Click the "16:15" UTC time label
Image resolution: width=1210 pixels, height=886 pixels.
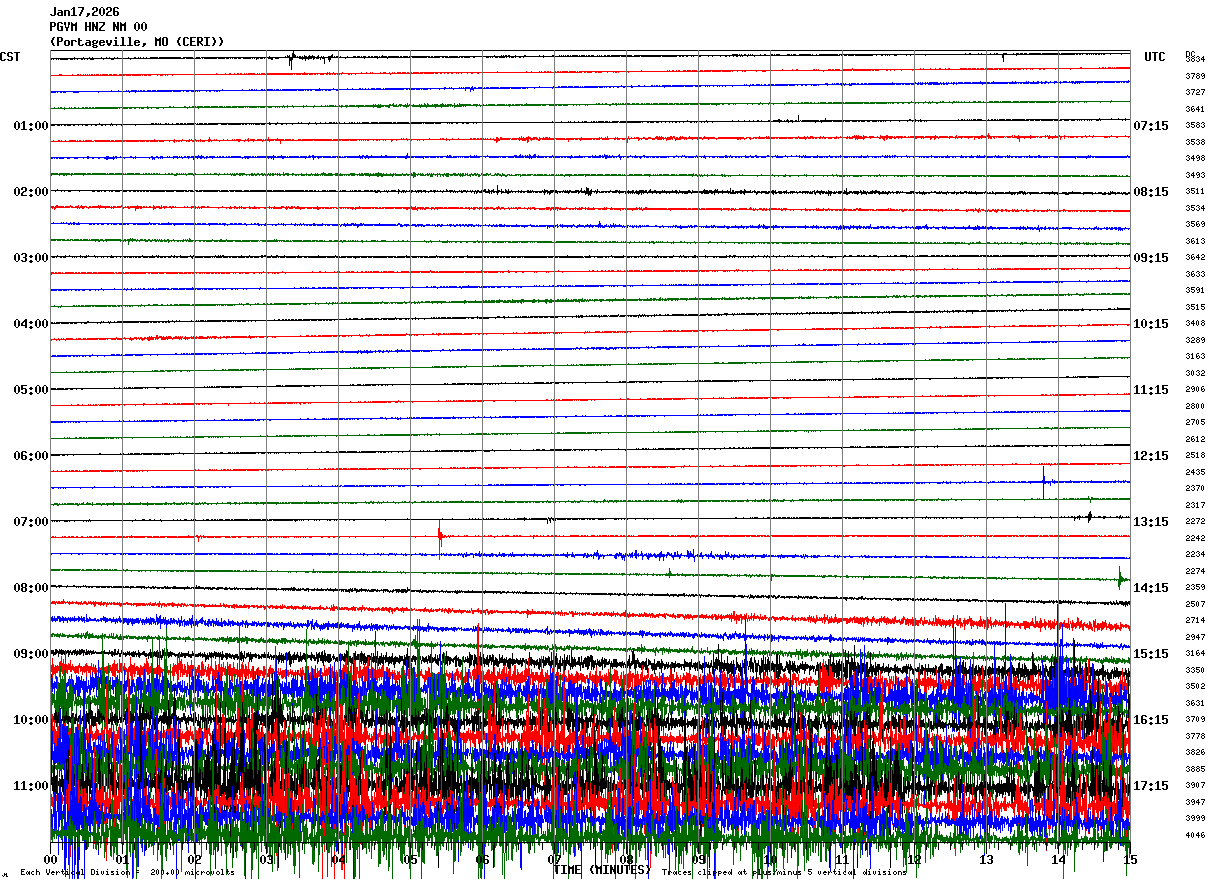pos(1151,720)
